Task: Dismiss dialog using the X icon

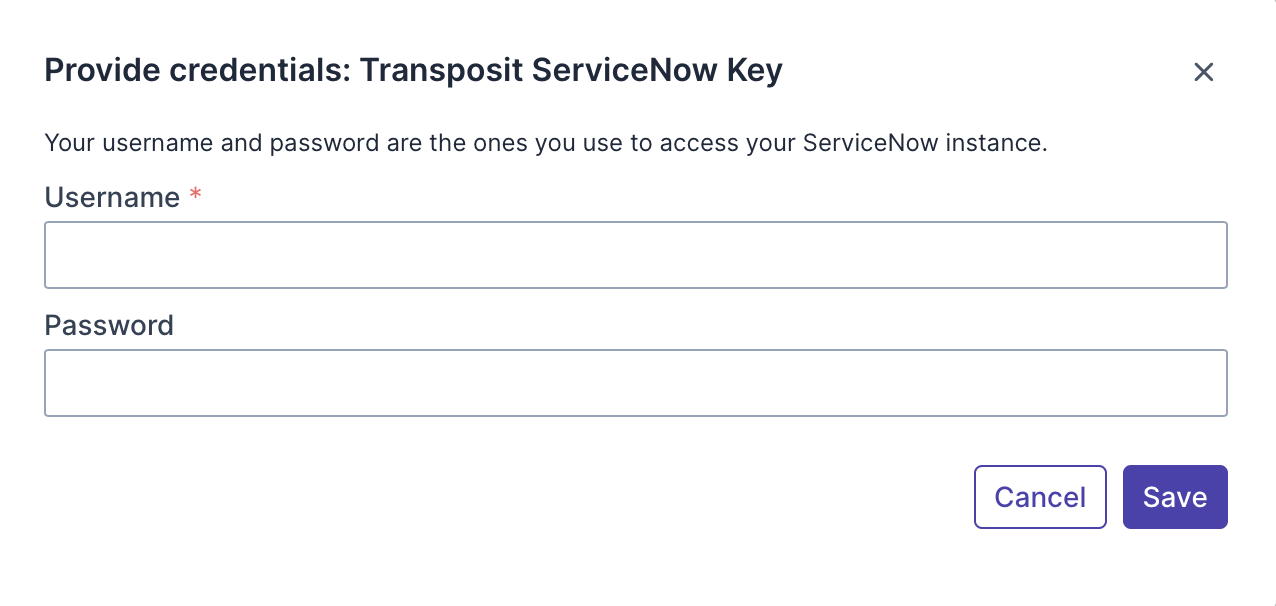Action: point(1203,72)
